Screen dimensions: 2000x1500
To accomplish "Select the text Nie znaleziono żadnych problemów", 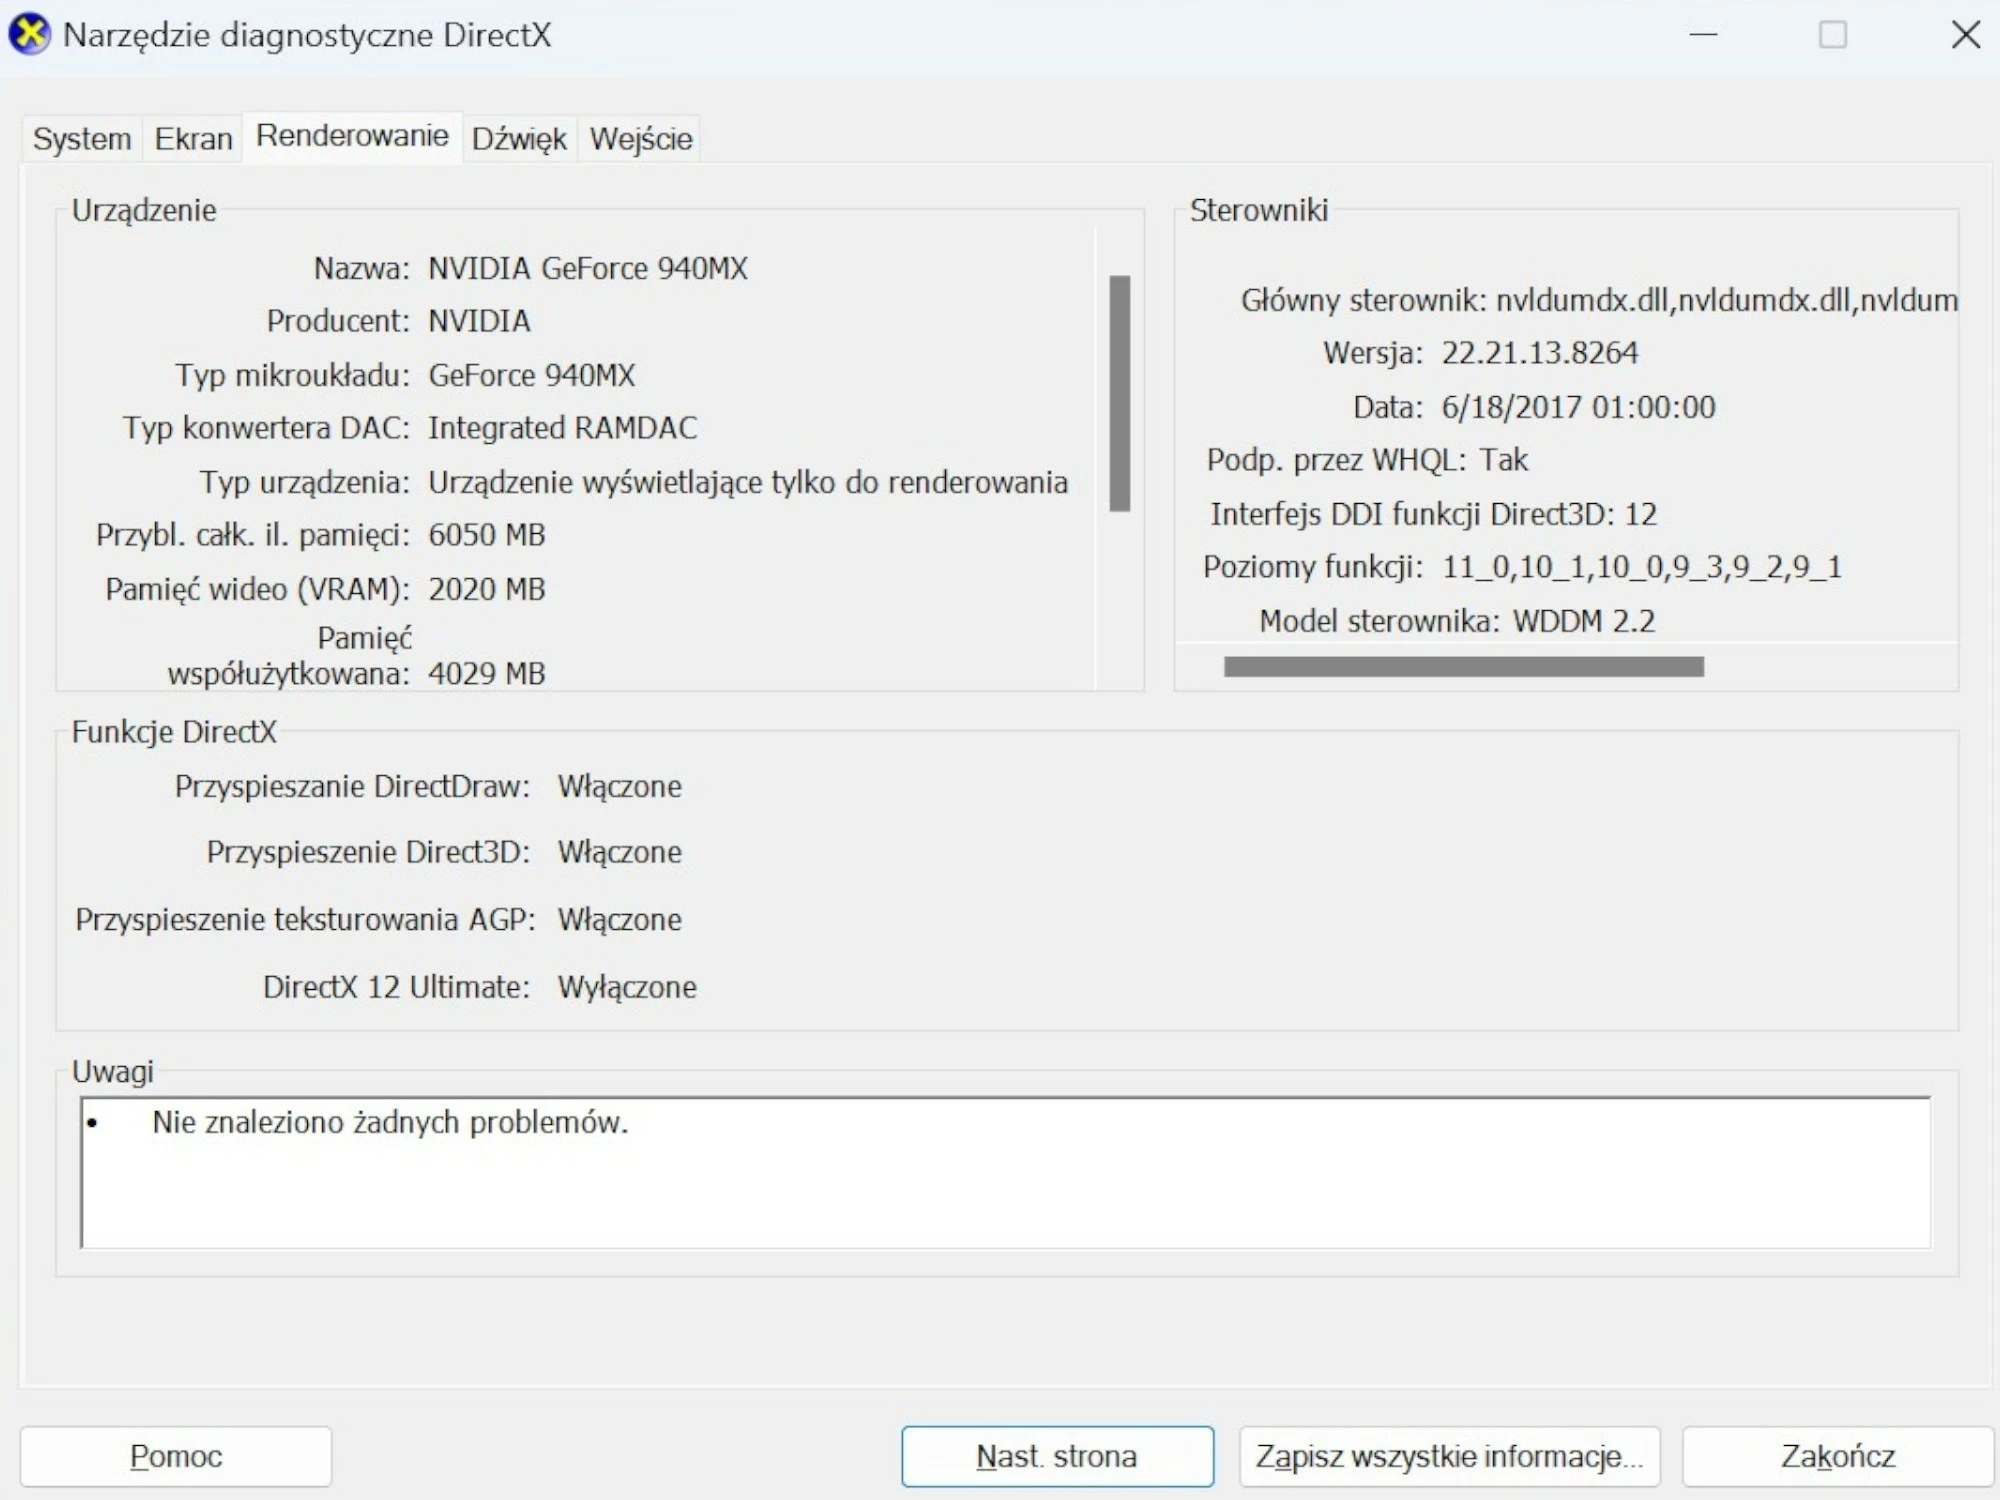I will pyautogui.click(x=388, y=1122).
